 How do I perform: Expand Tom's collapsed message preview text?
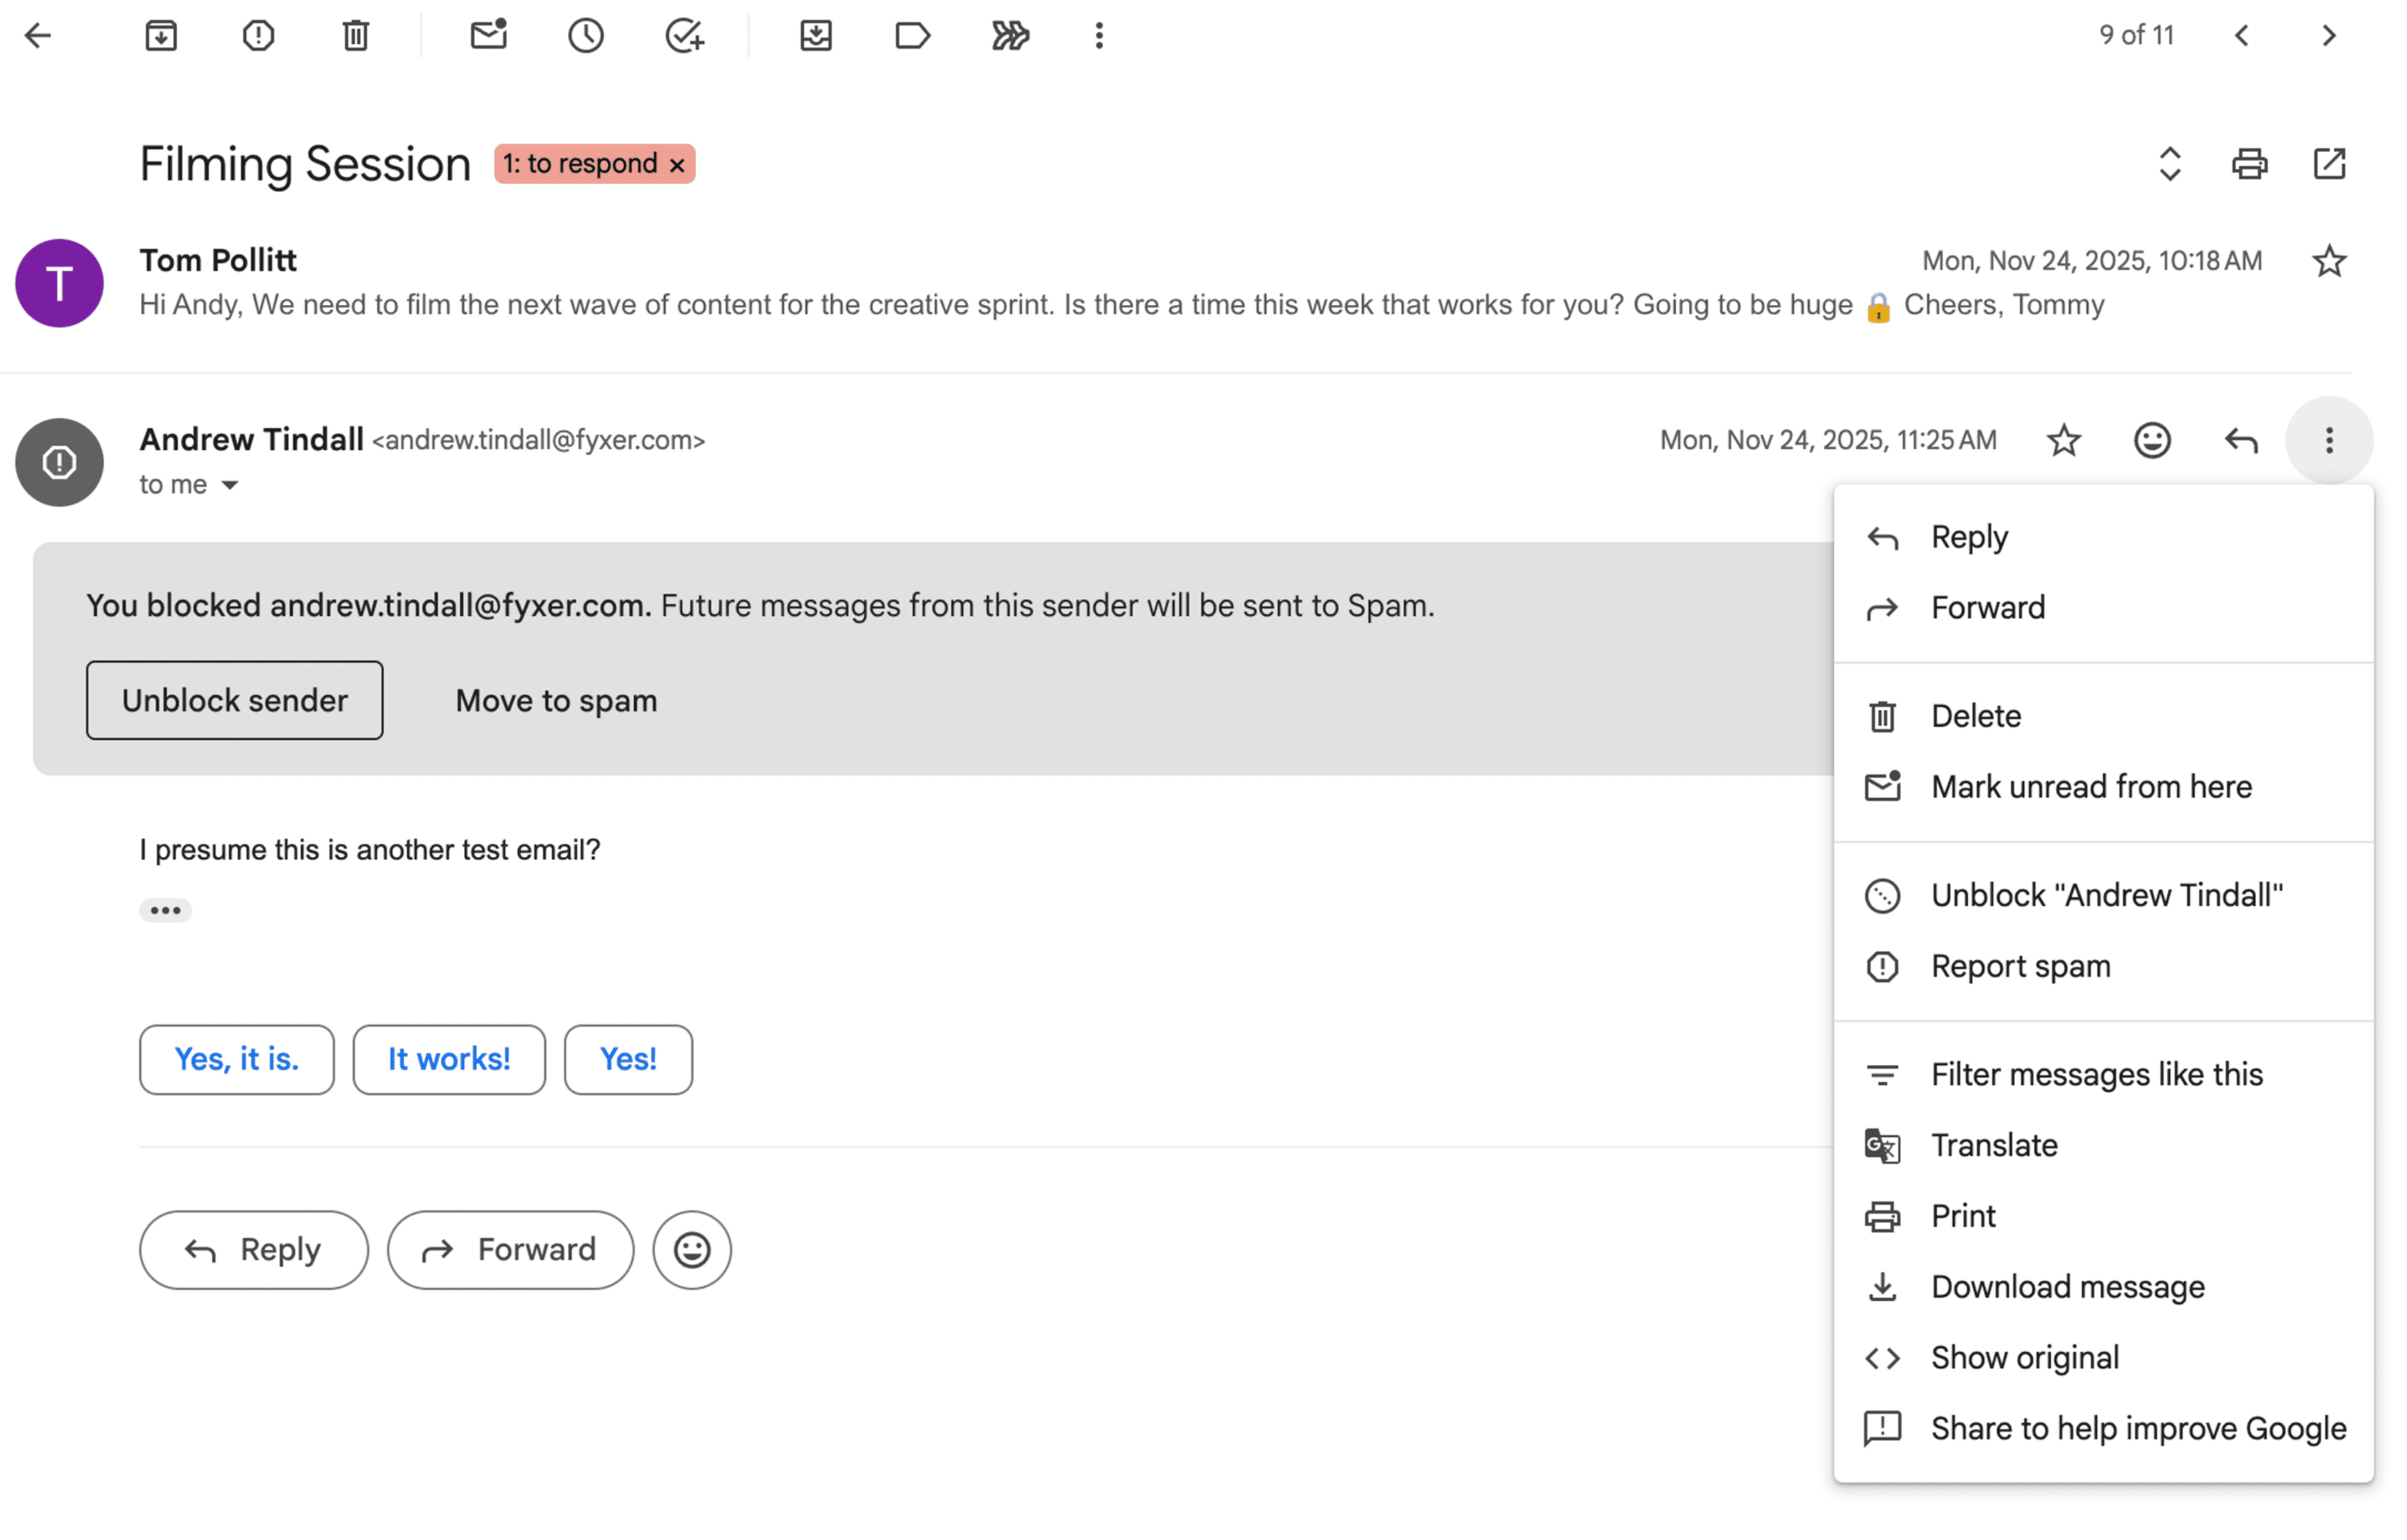(x=1121, y=305)
